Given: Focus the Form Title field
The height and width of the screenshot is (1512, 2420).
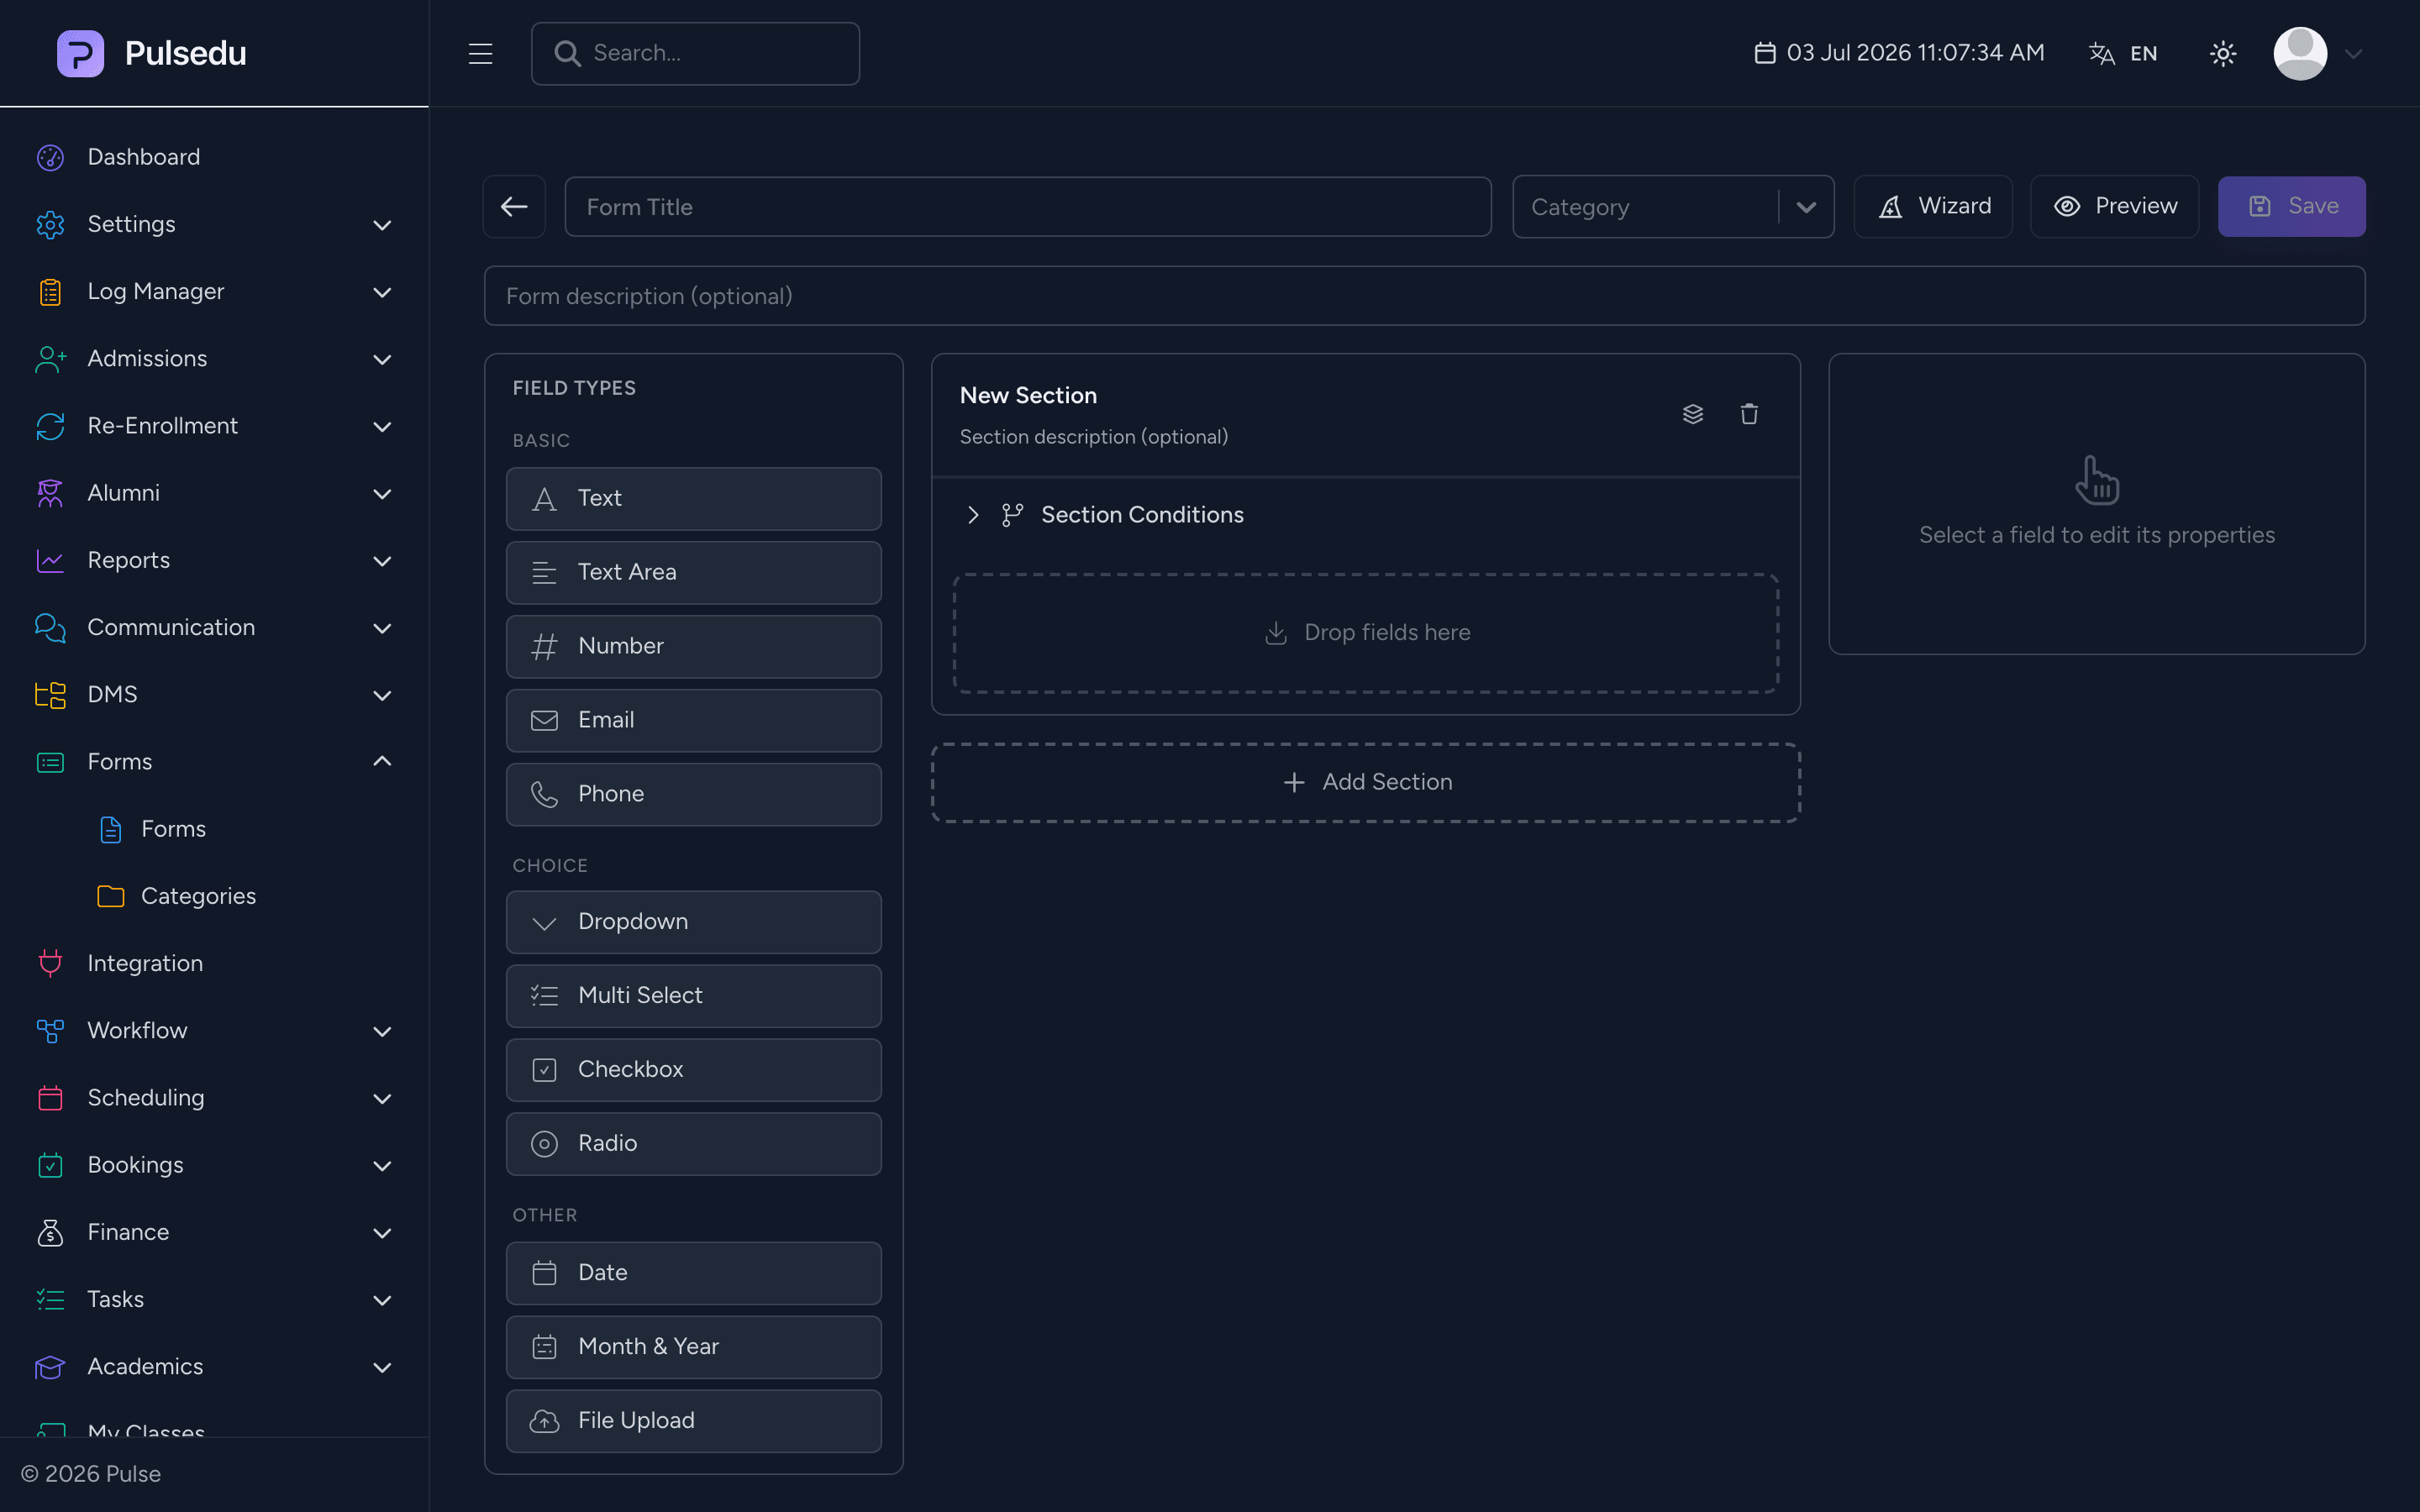Looking at the screenshot, I should point(1027,207).
